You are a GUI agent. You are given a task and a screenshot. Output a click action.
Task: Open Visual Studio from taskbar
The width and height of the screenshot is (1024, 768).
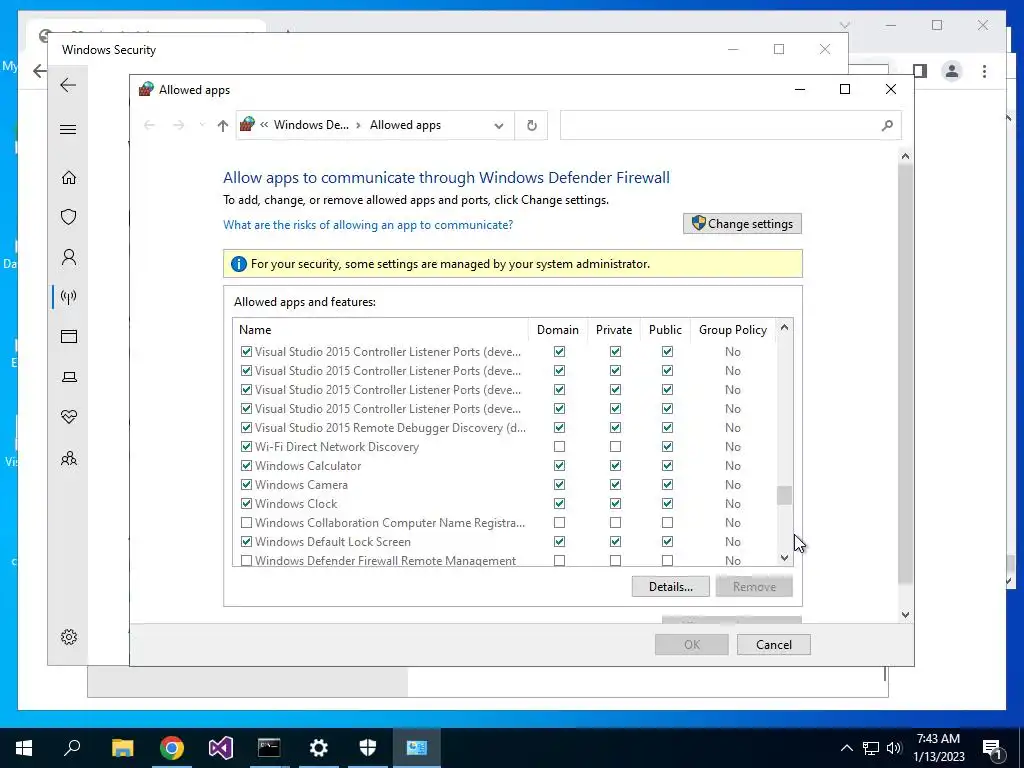point(221,748)
